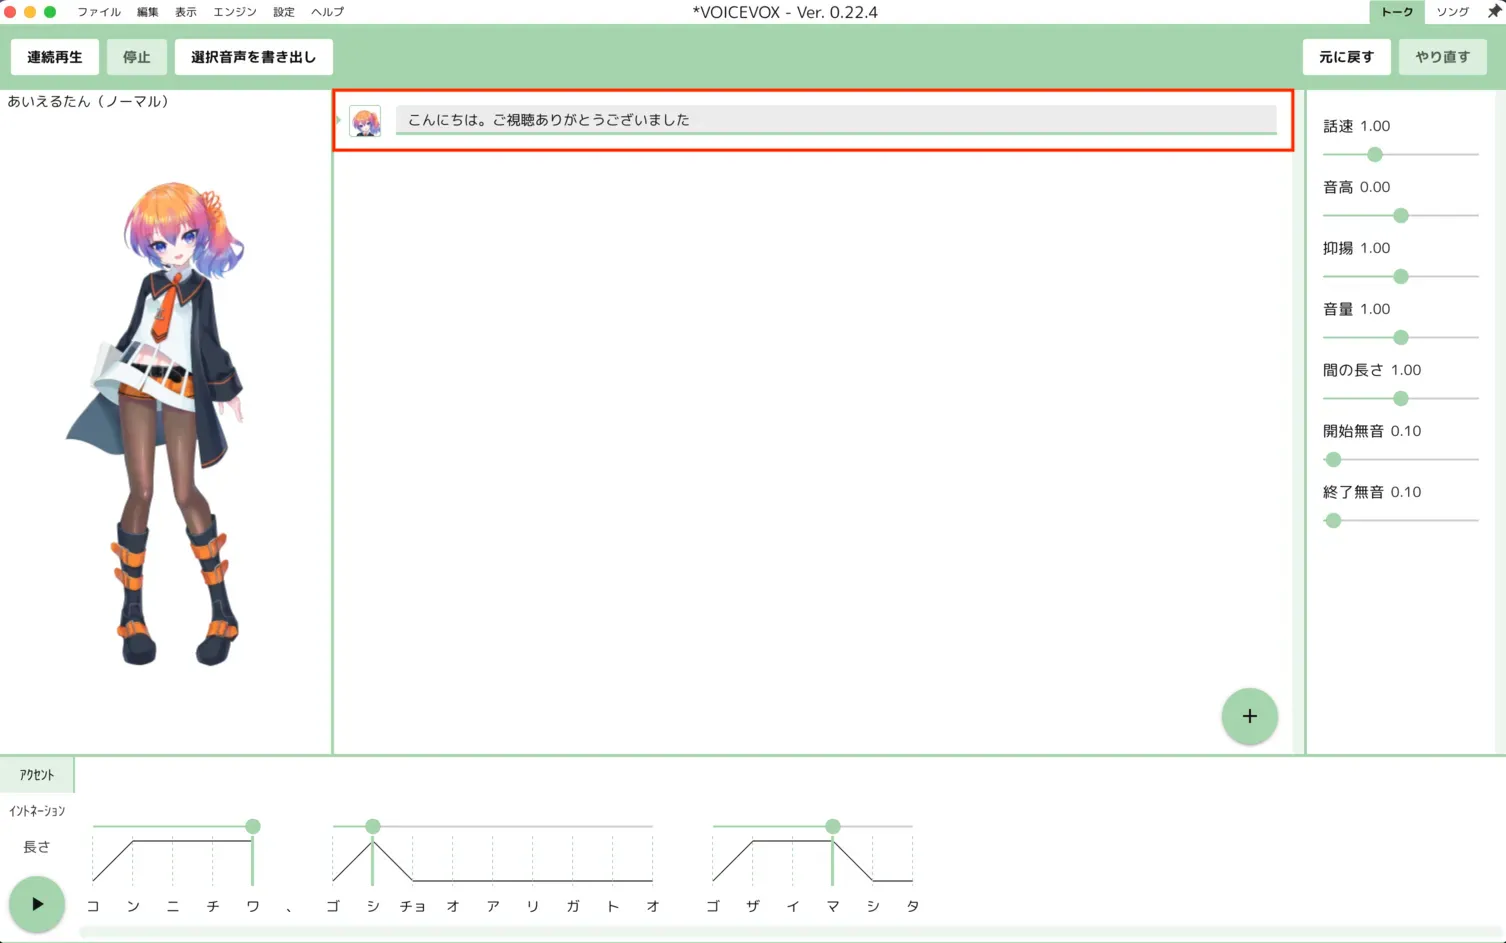Click the 開始無音 slider handle

pyautogui.click(x=1333, y=460)
